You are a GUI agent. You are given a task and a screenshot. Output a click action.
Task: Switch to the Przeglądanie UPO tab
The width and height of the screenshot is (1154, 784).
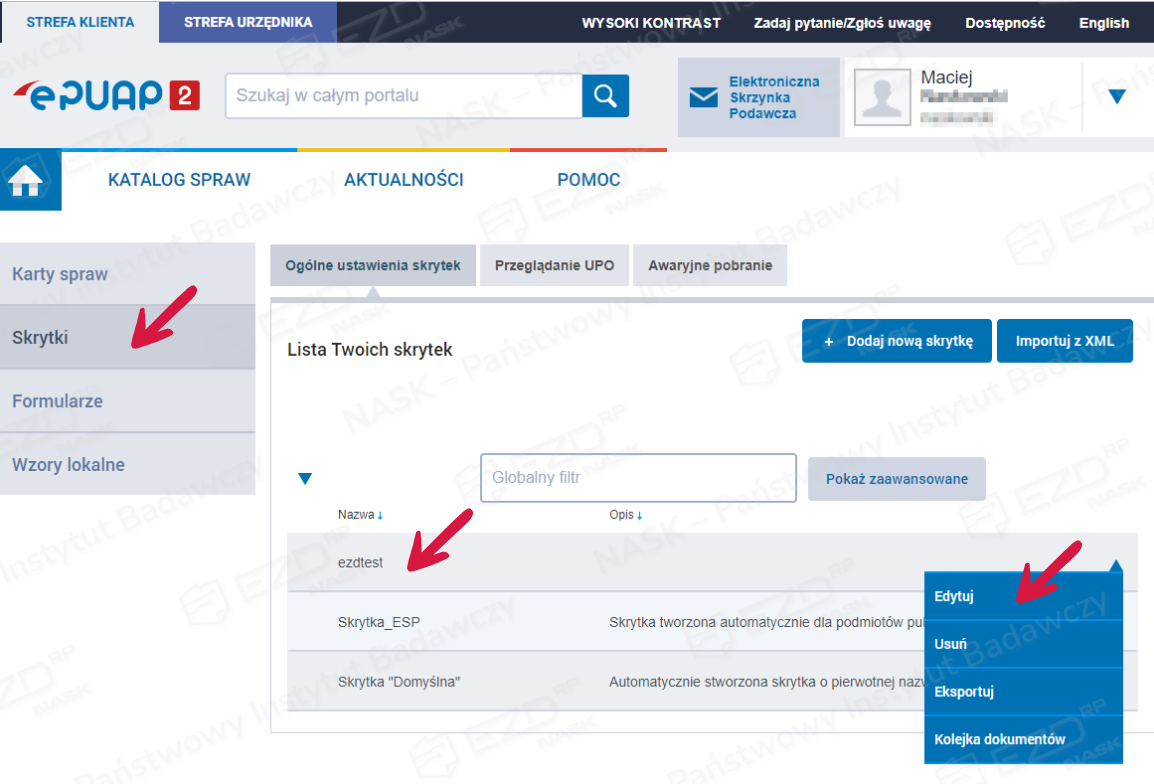[x=554, y=266]
